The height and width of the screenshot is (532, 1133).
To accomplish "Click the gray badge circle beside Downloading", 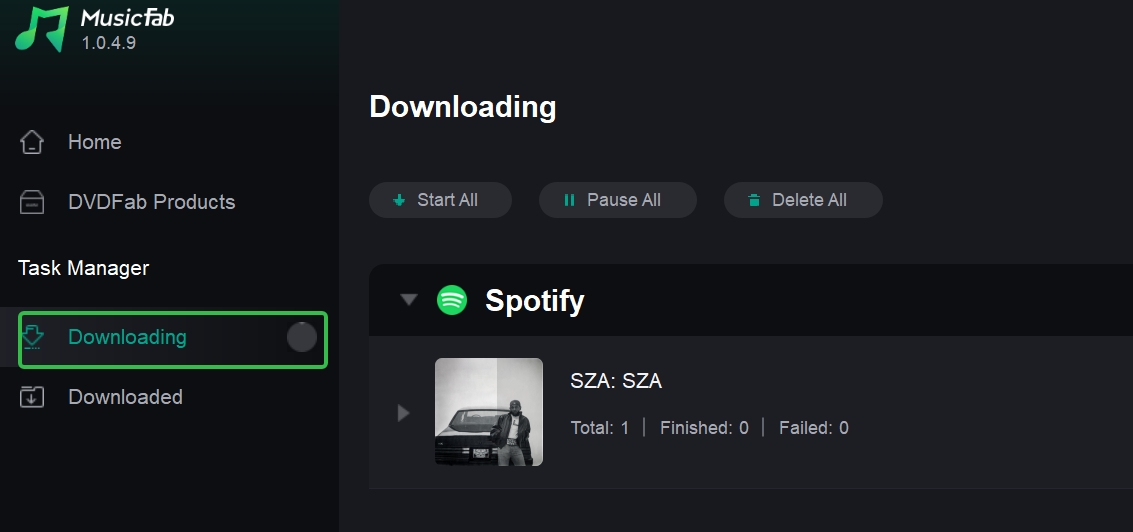I will click(302, 337).
